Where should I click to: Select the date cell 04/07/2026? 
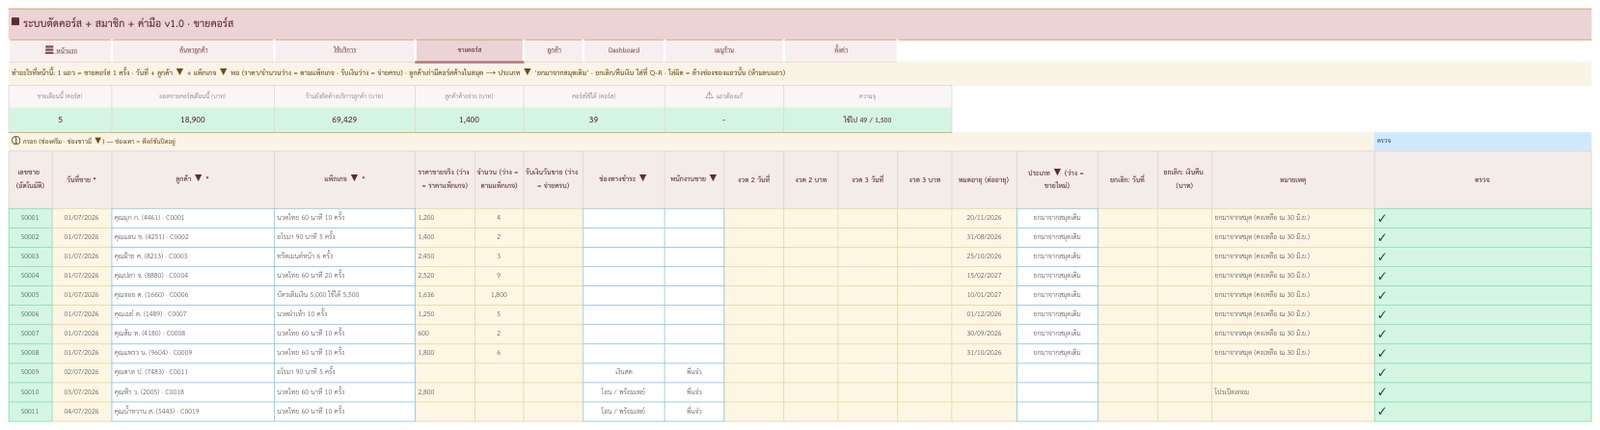82,410
